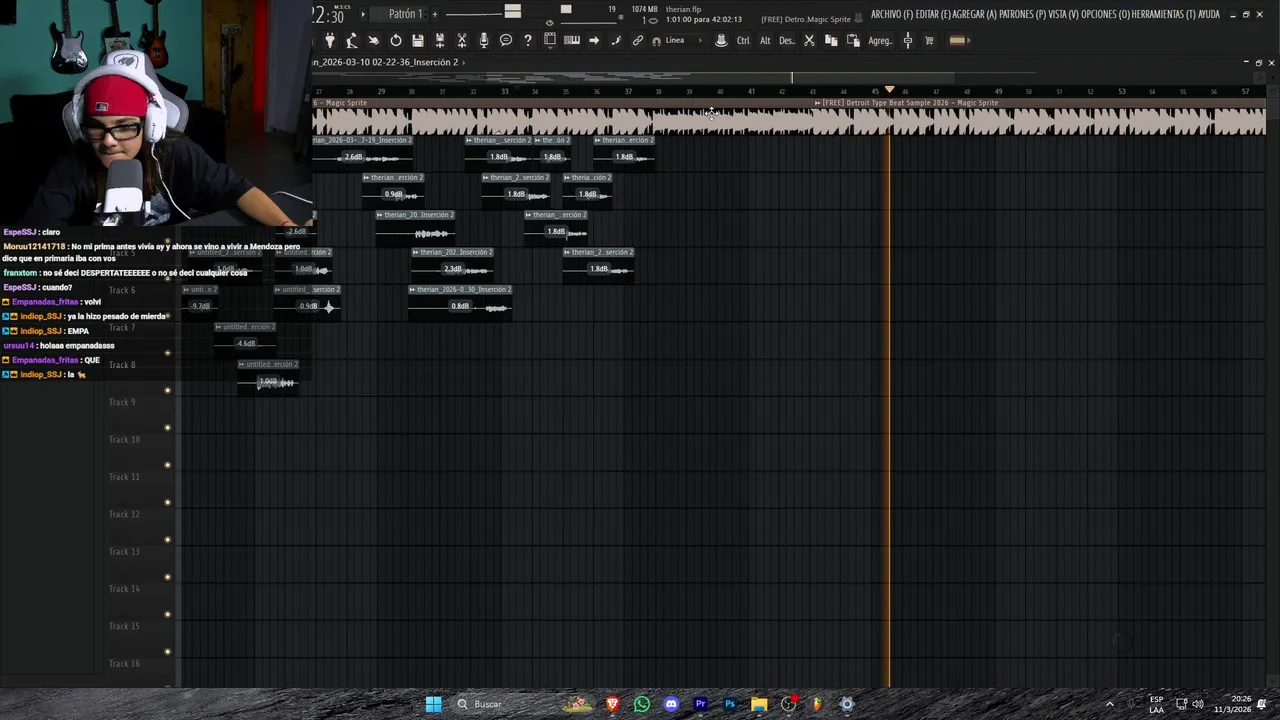The width and height of the screenshot is (1280, 720).
Task: Toggle mute dot for Track 9
Action: point(167,428)
